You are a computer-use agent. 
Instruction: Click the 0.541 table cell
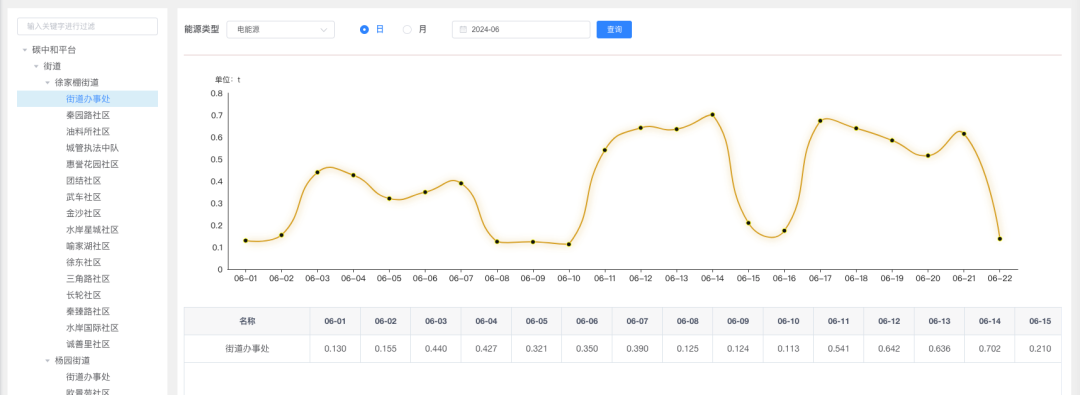(839, 349)
